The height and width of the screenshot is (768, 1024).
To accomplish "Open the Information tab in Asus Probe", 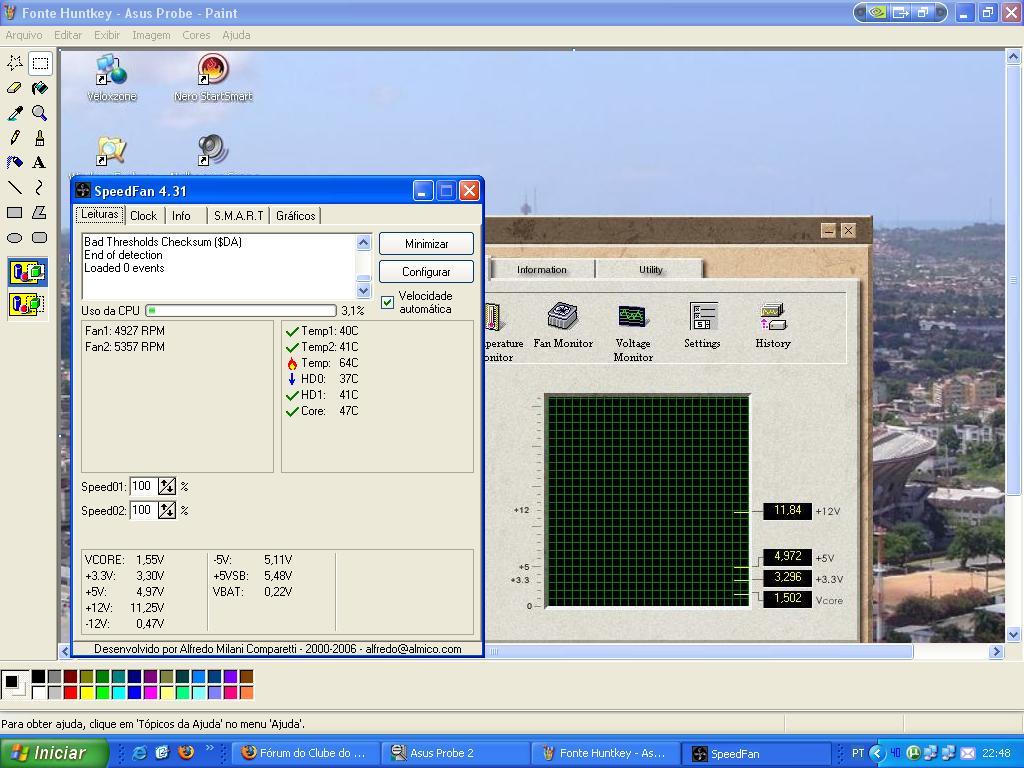I will [542, 270].
